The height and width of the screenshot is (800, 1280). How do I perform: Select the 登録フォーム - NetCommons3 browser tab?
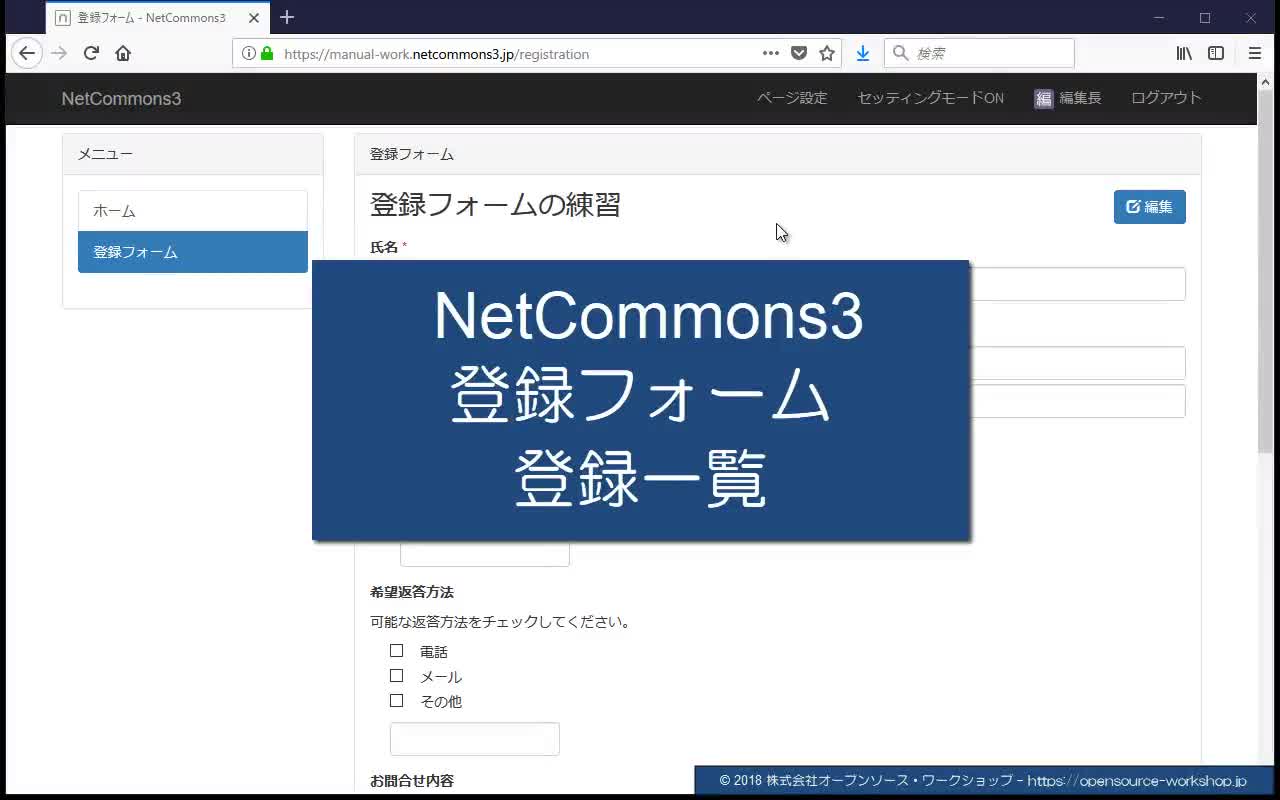pos(157,18)
